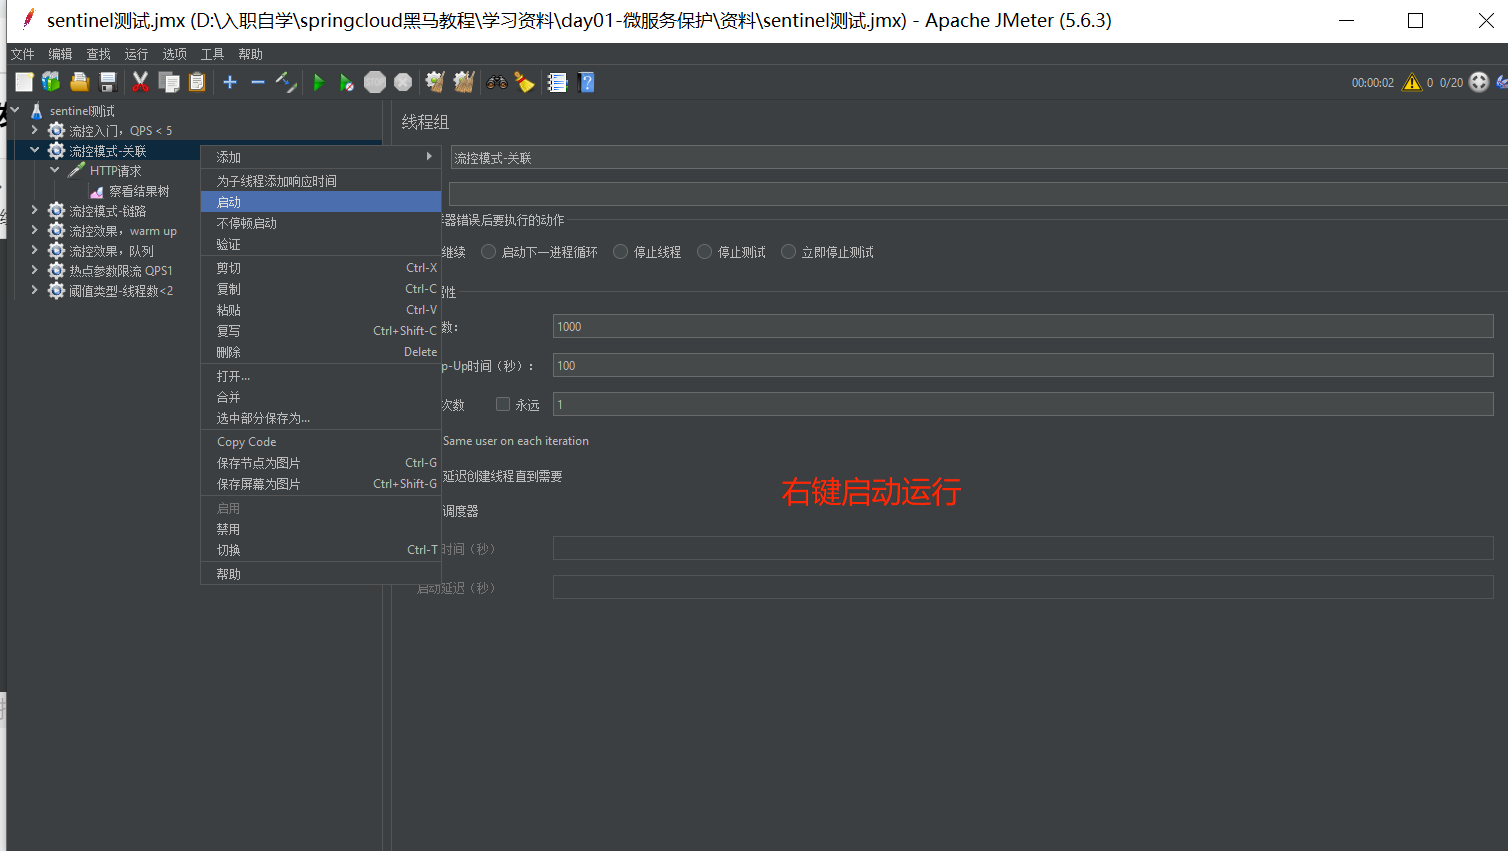Open the Templates icon in toolbar
This screenshot has width=1508, height=851.
pos(51,82)
